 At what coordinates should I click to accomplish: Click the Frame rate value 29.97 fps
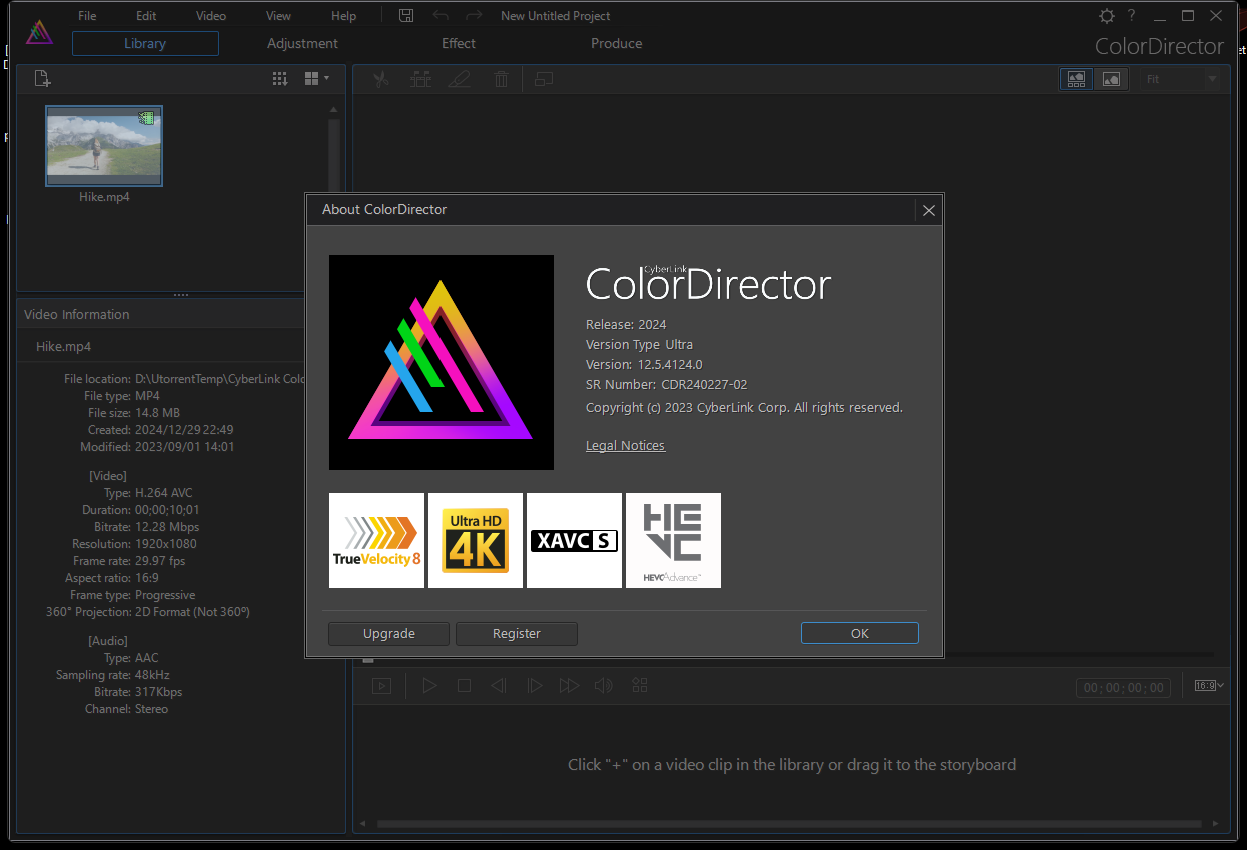coord(160,561)
